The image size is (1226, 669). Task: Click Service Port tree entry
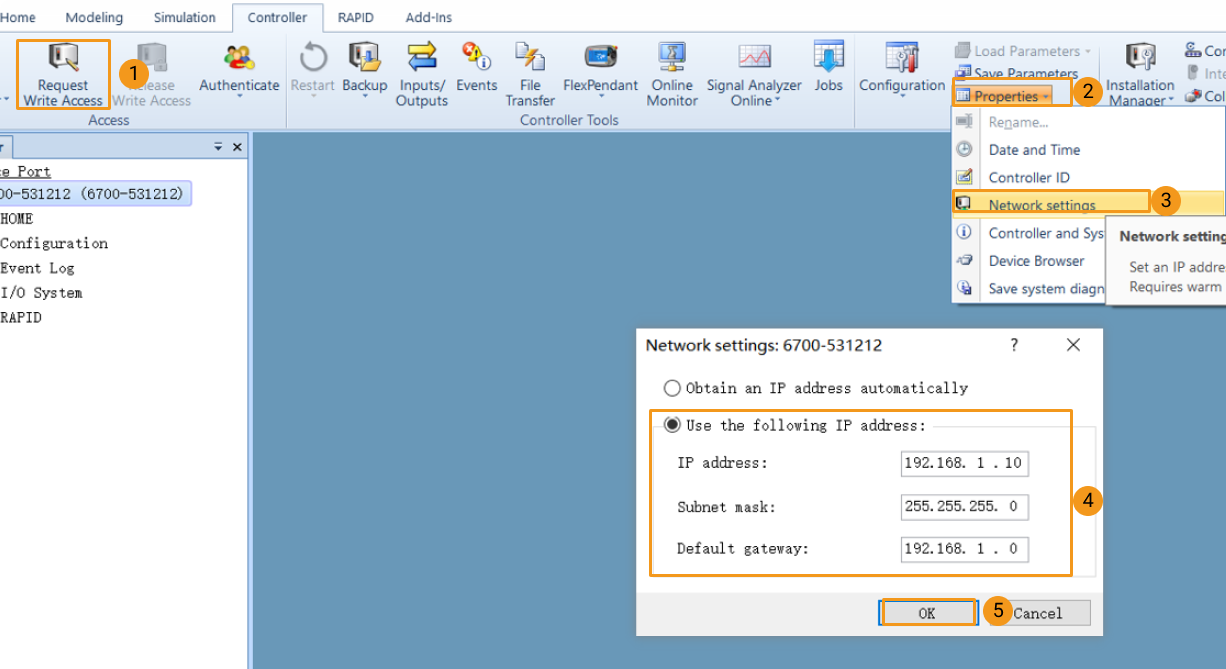tap(25, 171)
